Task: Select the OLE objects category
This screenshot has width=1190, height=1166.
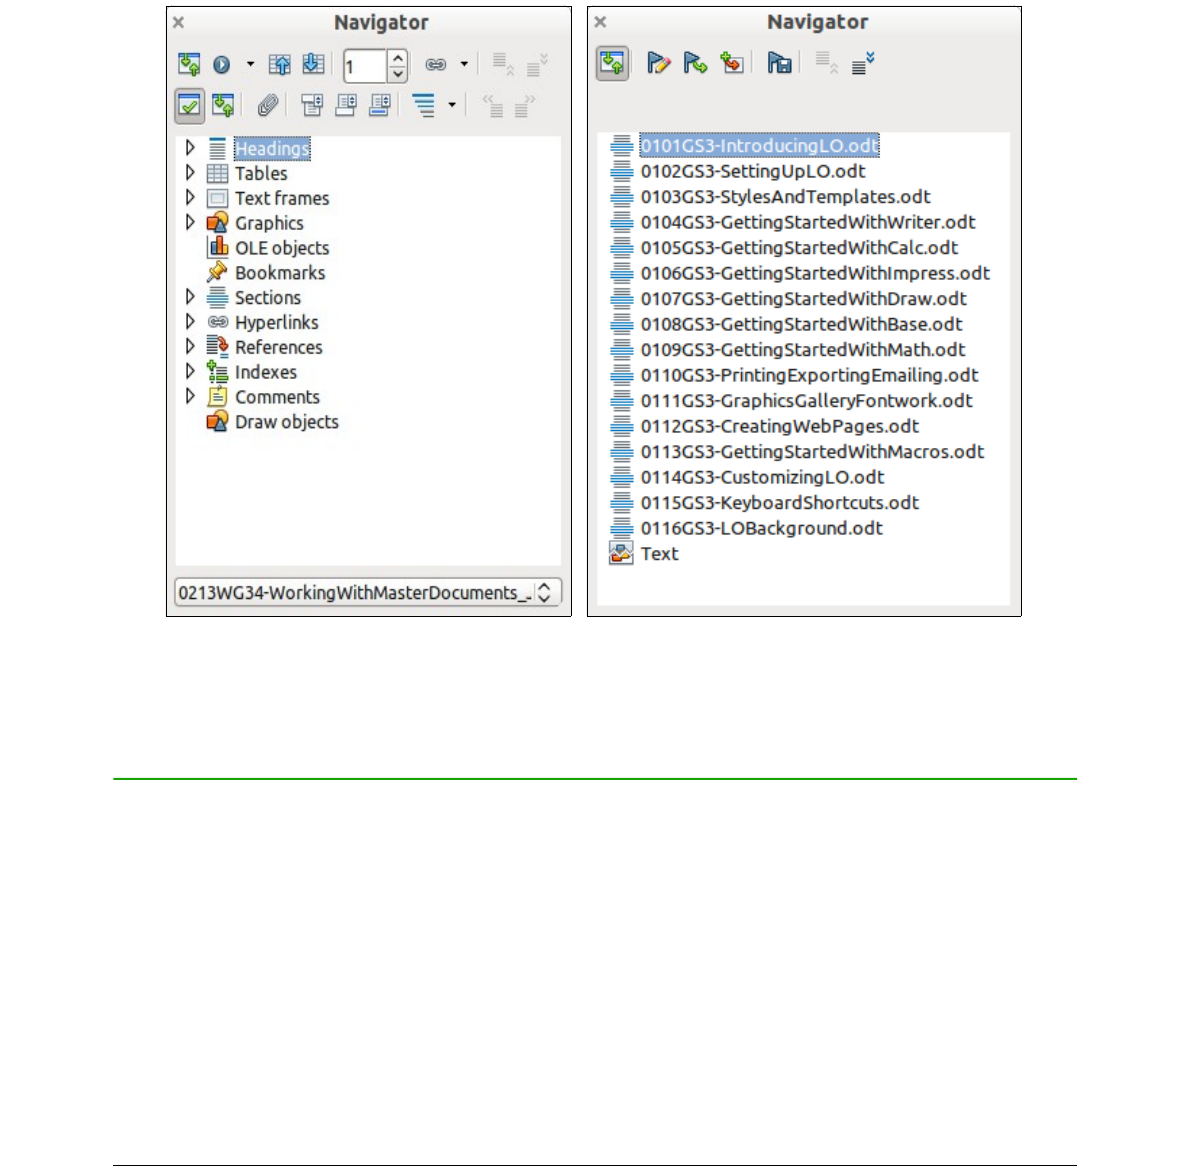Action: coord(282,248)
